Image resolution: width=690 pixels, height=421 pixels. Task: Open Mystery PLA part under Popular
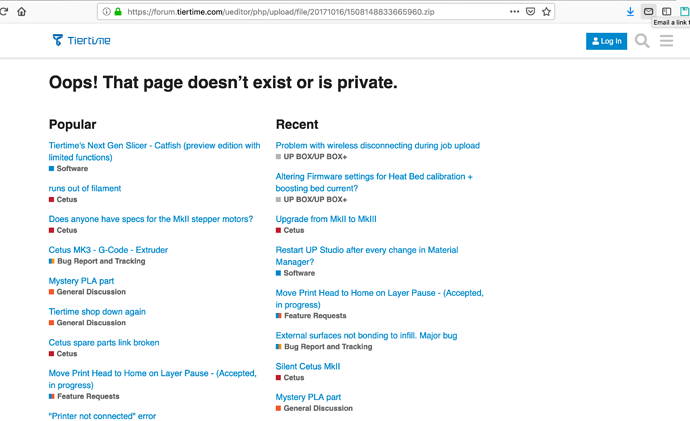(x=81, y=281)
